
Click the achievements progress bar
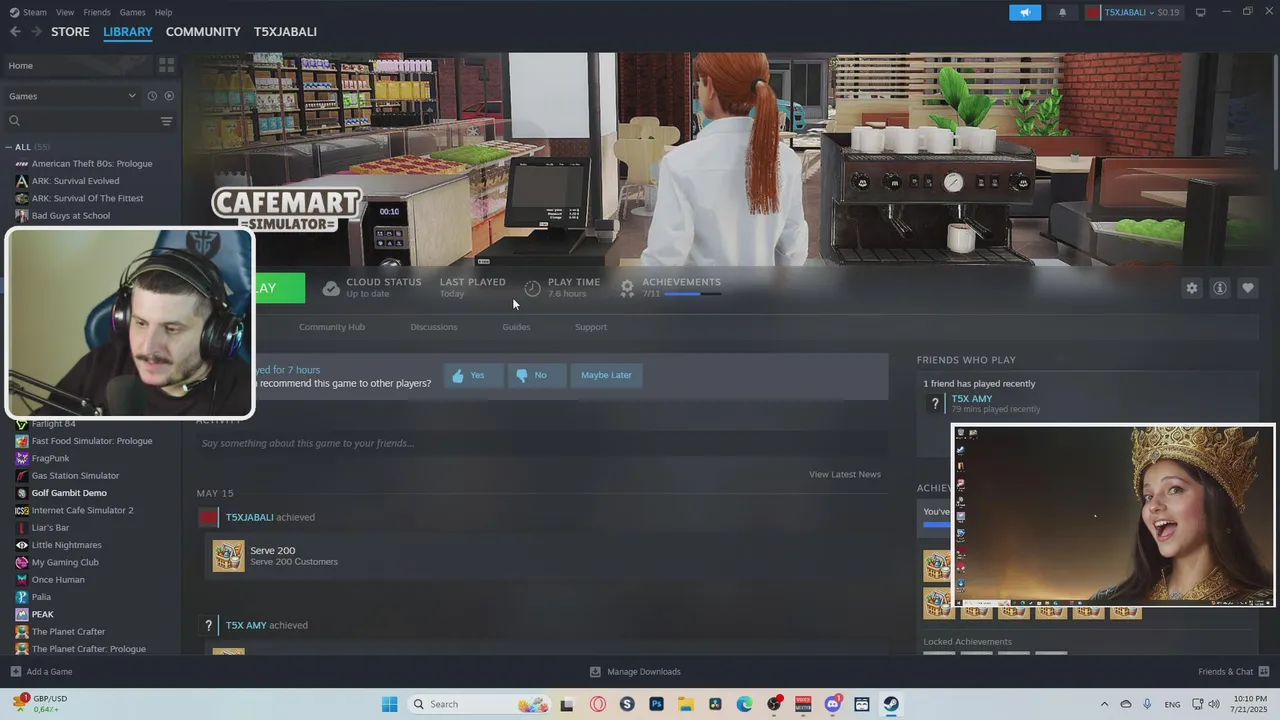[x=692, y=294]
